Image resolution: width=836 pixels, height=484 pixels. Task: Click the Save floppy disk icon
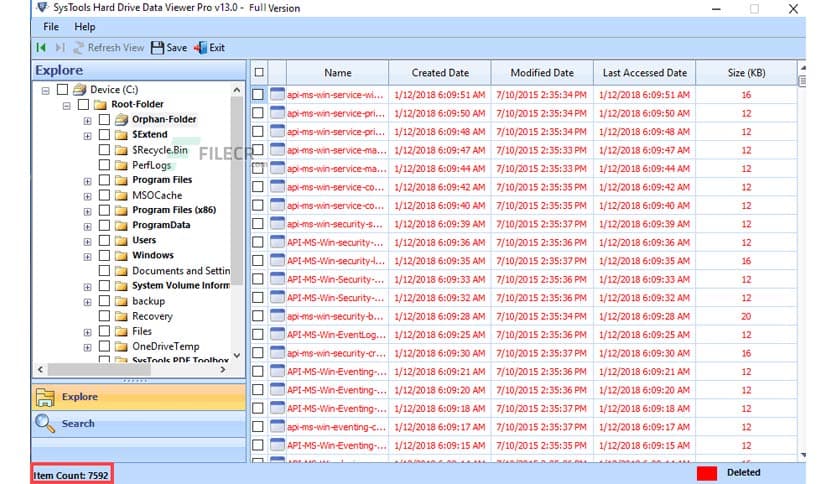coord(157,48)
